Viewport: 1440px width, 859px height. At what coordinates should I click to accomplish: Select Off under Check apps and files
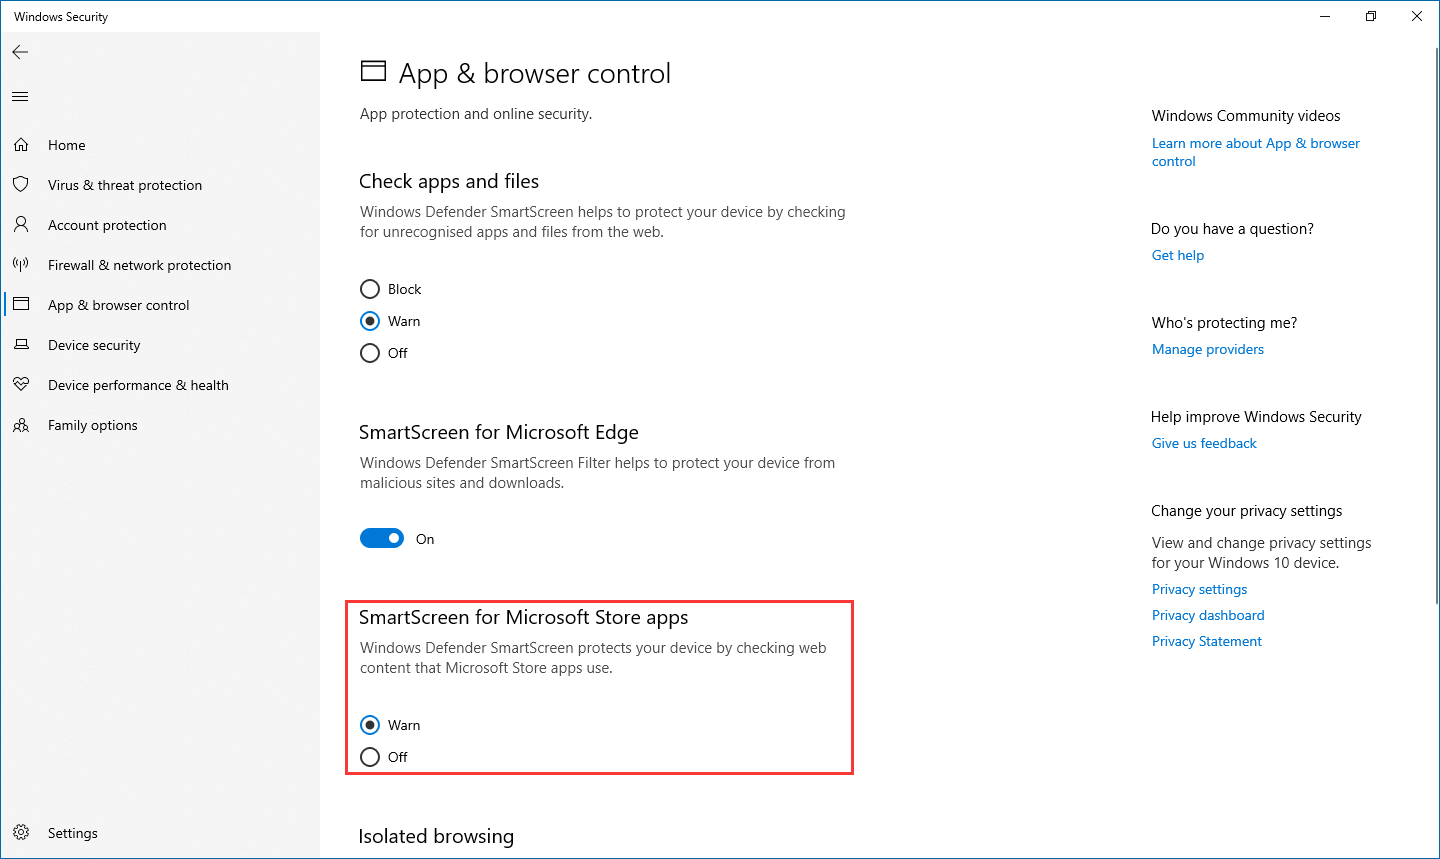pyautogui.click(x=370, y=353)
